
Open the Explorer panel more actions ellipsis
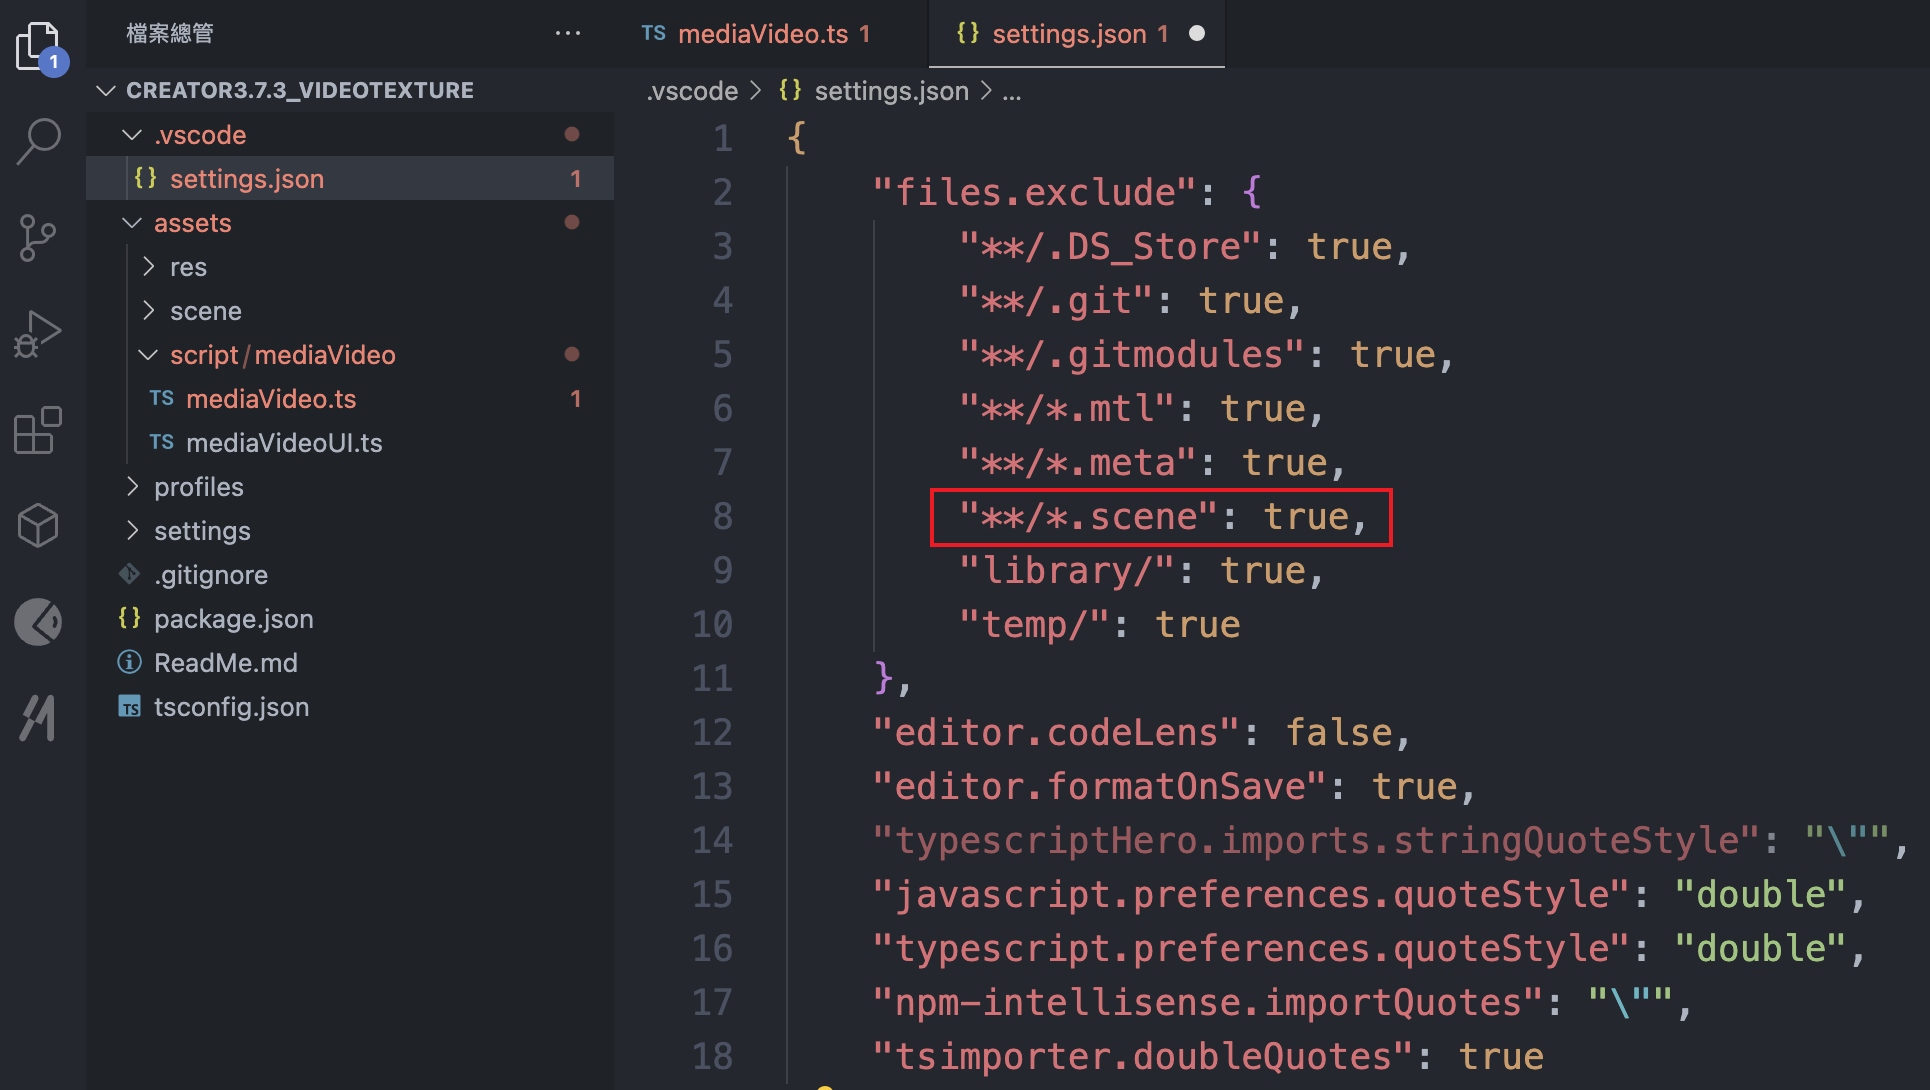(567, 33)
